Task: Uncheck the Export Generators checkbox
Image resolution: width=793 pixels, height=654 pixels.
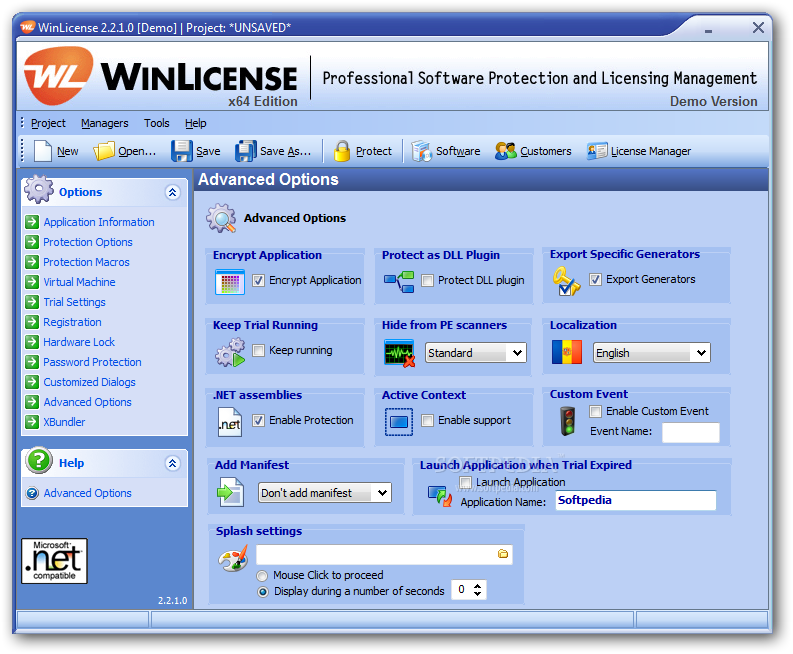Action: (595, 279)
